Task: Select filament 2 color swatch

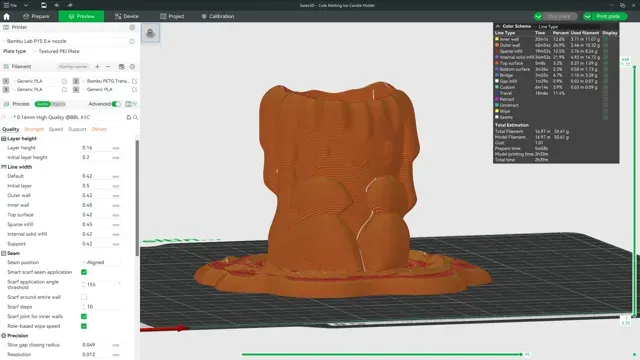Action: tap(76, 81)
